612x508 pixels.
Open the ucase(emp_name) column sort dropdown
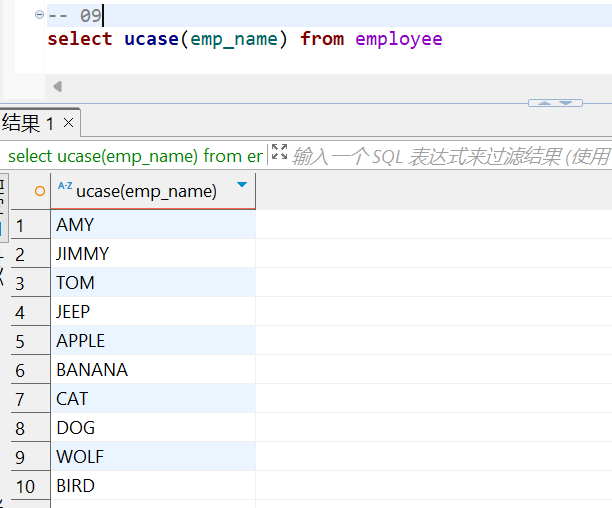pyautogui.click(x=242, y=186)
